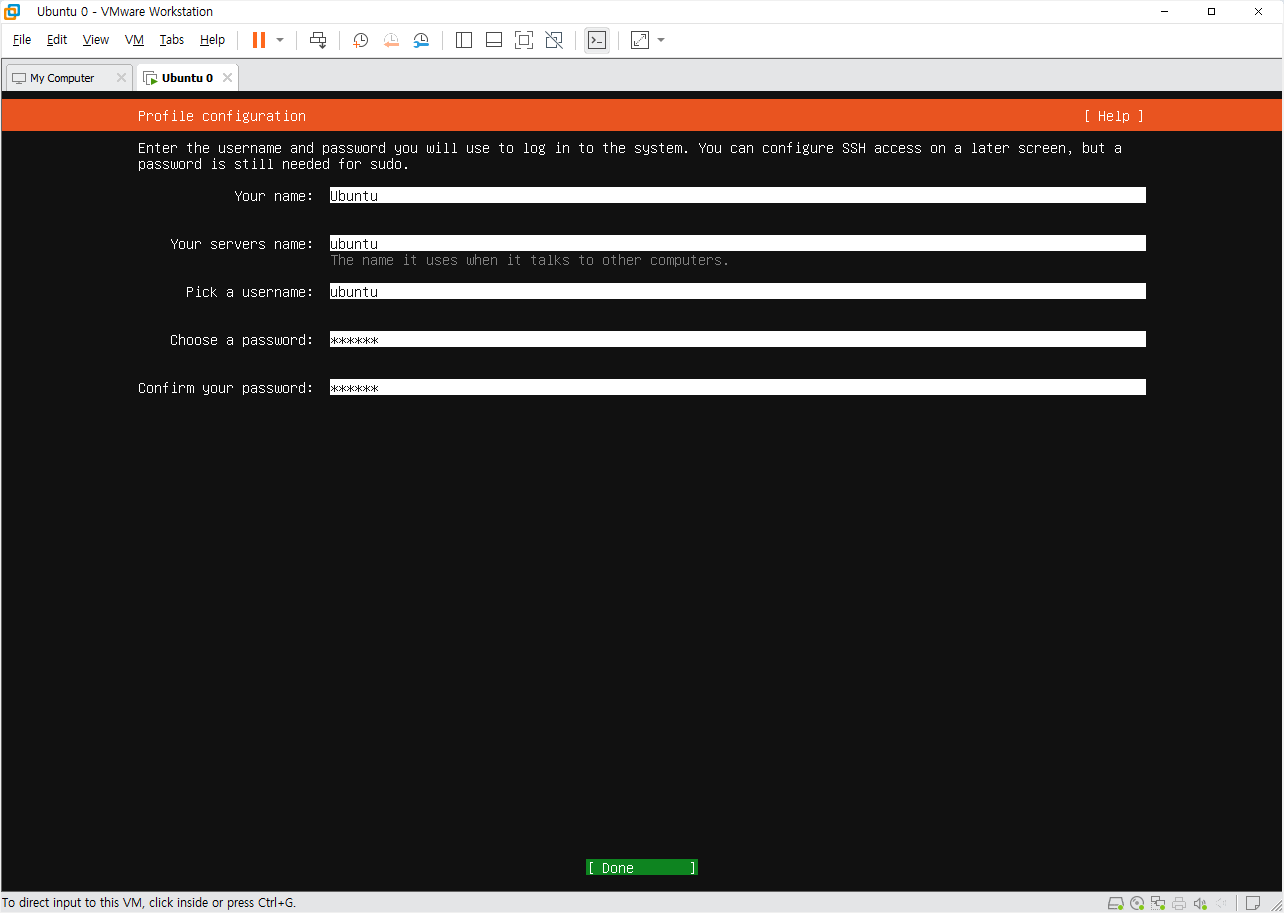Open the View menu
Screen dimensions: 1284x913
(96, 40)
